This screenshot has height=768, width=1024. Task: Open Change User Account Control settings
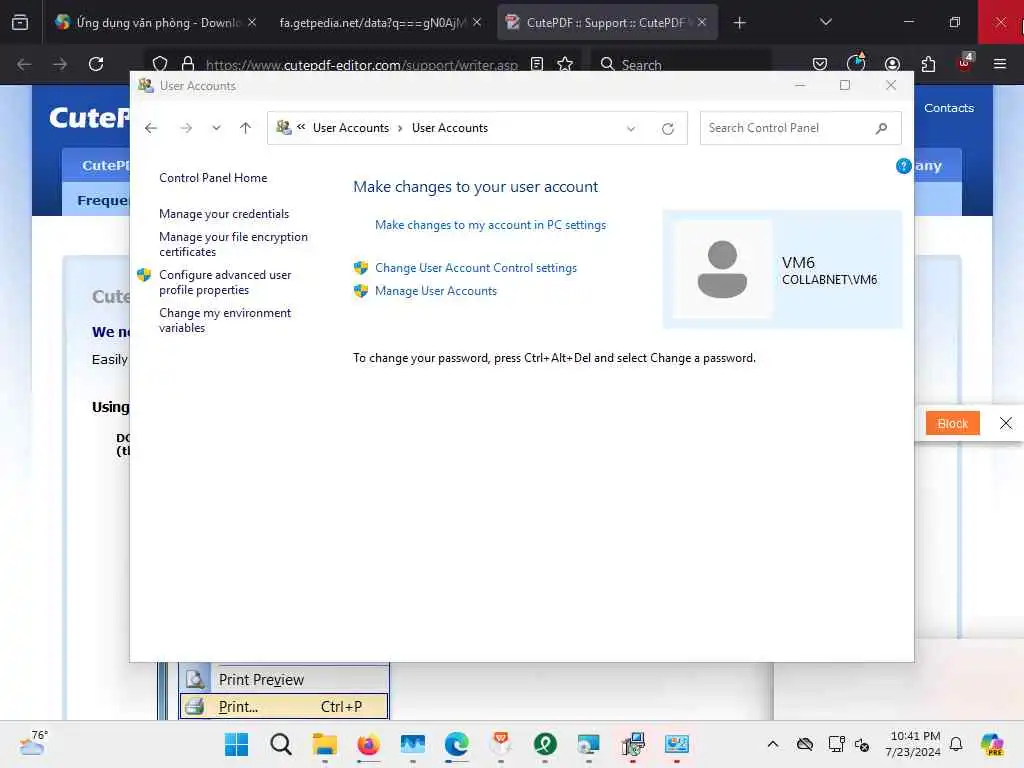tap(475, 268)
